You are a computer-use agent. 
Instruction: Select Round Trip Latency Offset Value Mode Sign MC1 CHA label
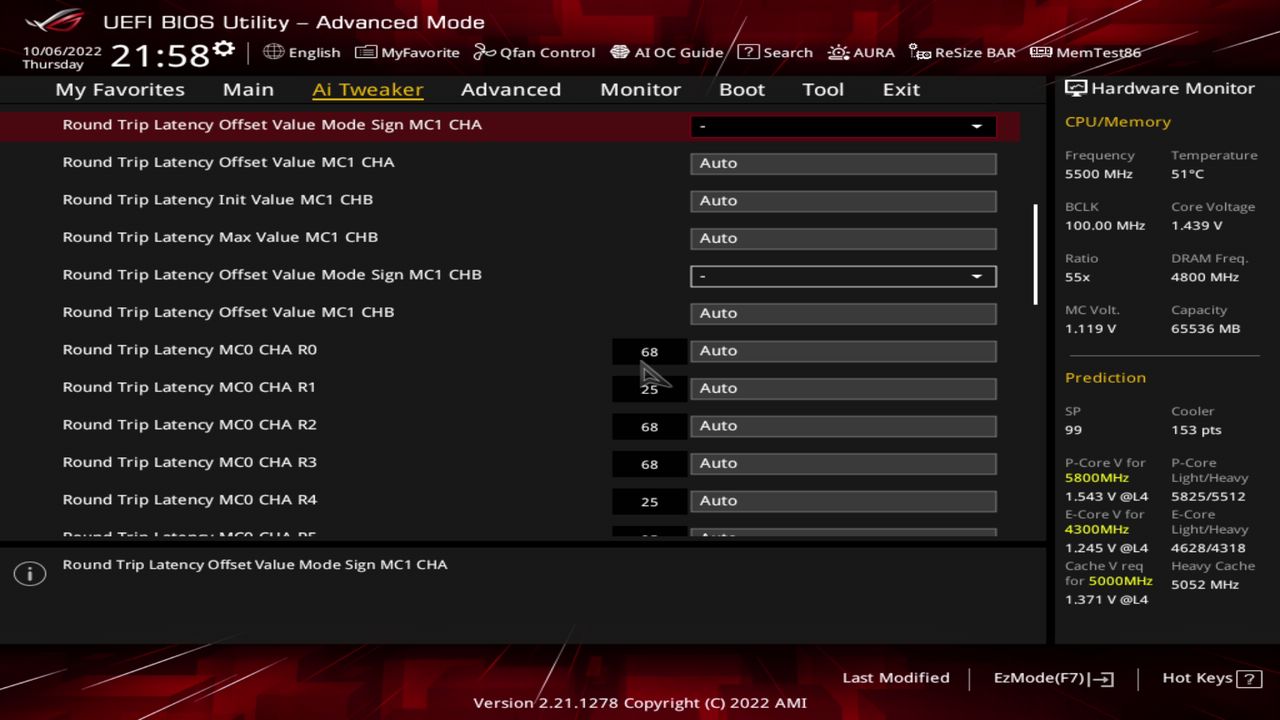click(272, 124)
